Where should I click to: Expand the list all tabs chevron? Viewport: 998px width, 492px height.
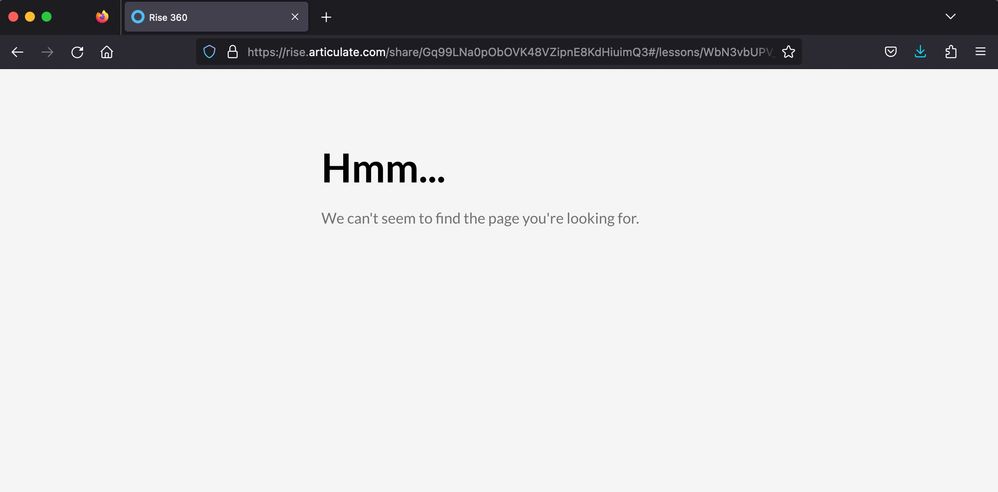(x=950, y=17)
